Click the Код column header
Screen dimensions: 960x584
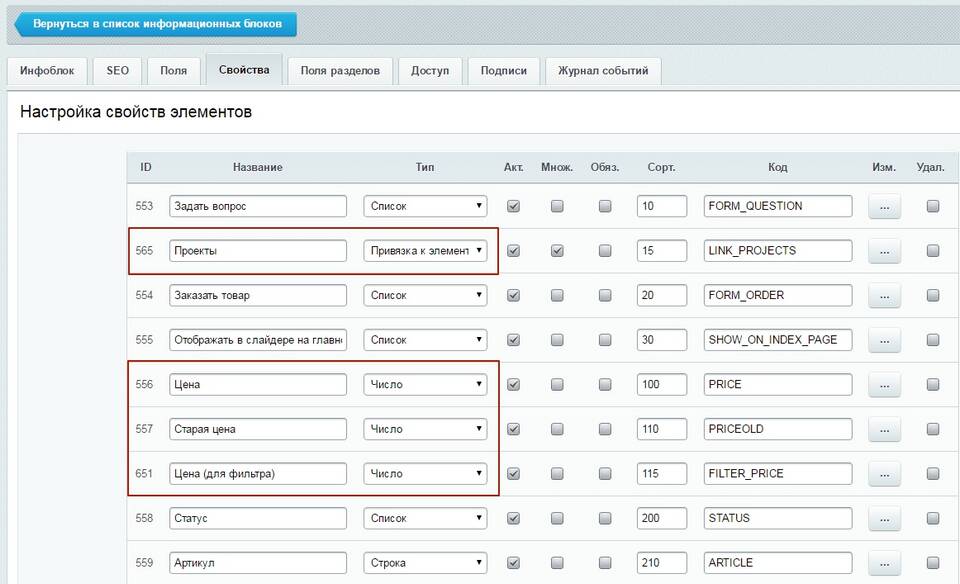(778, 168)
